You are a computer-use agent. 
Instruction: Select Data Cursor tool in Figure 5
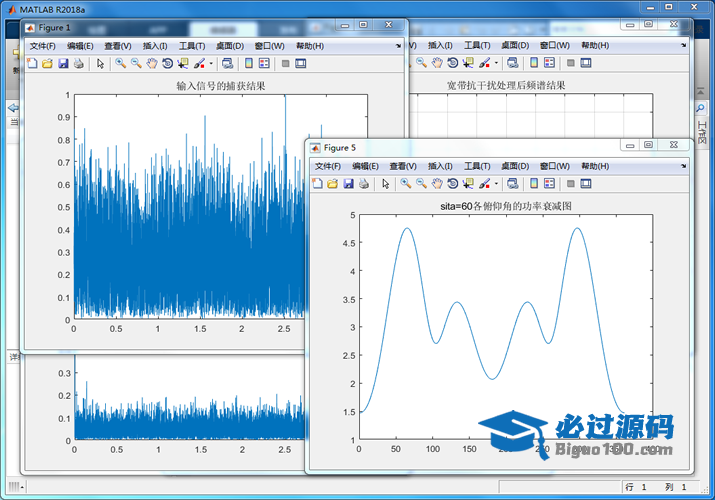coord(468,184)
